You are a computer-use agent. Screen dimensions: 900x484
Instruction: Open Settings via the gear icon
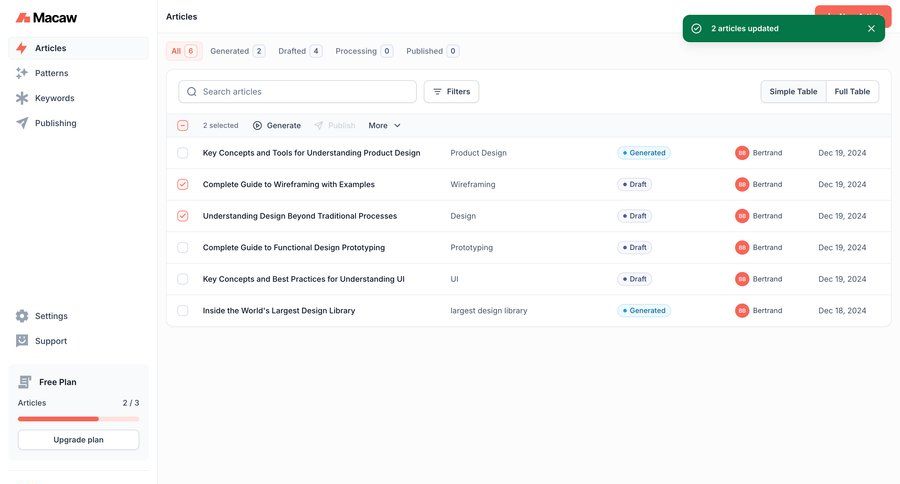[22, 316]
